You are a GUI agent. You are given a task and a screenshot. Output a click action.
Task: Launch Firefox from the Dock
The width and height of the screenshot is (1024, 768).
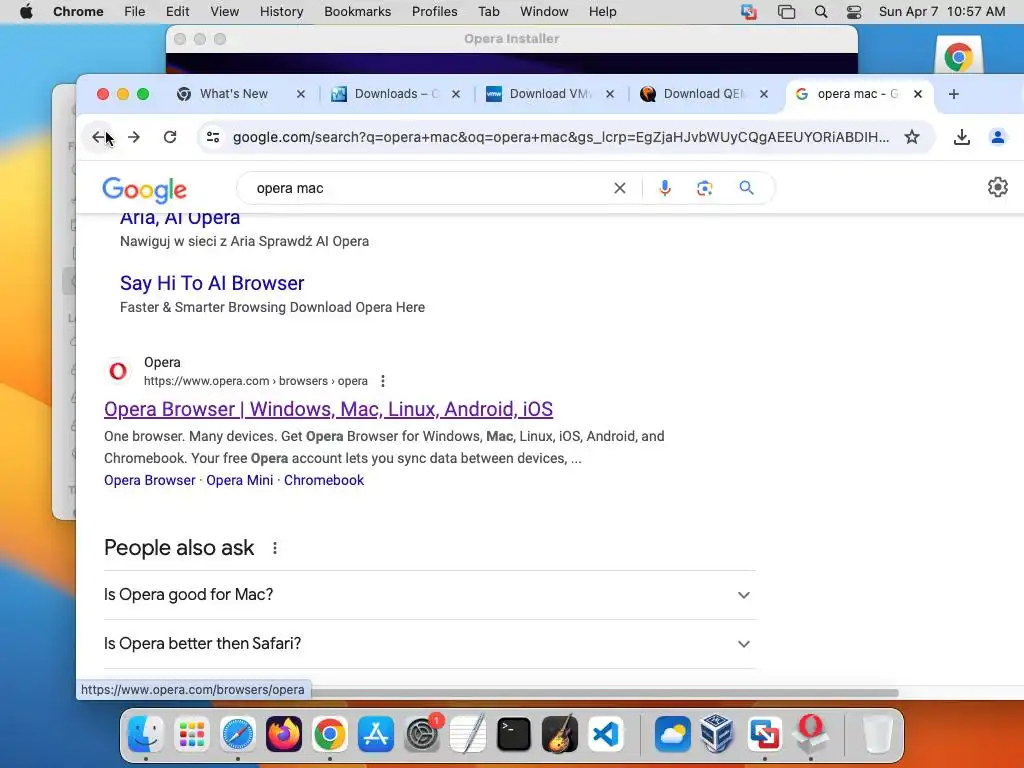(x=283, y=734)
